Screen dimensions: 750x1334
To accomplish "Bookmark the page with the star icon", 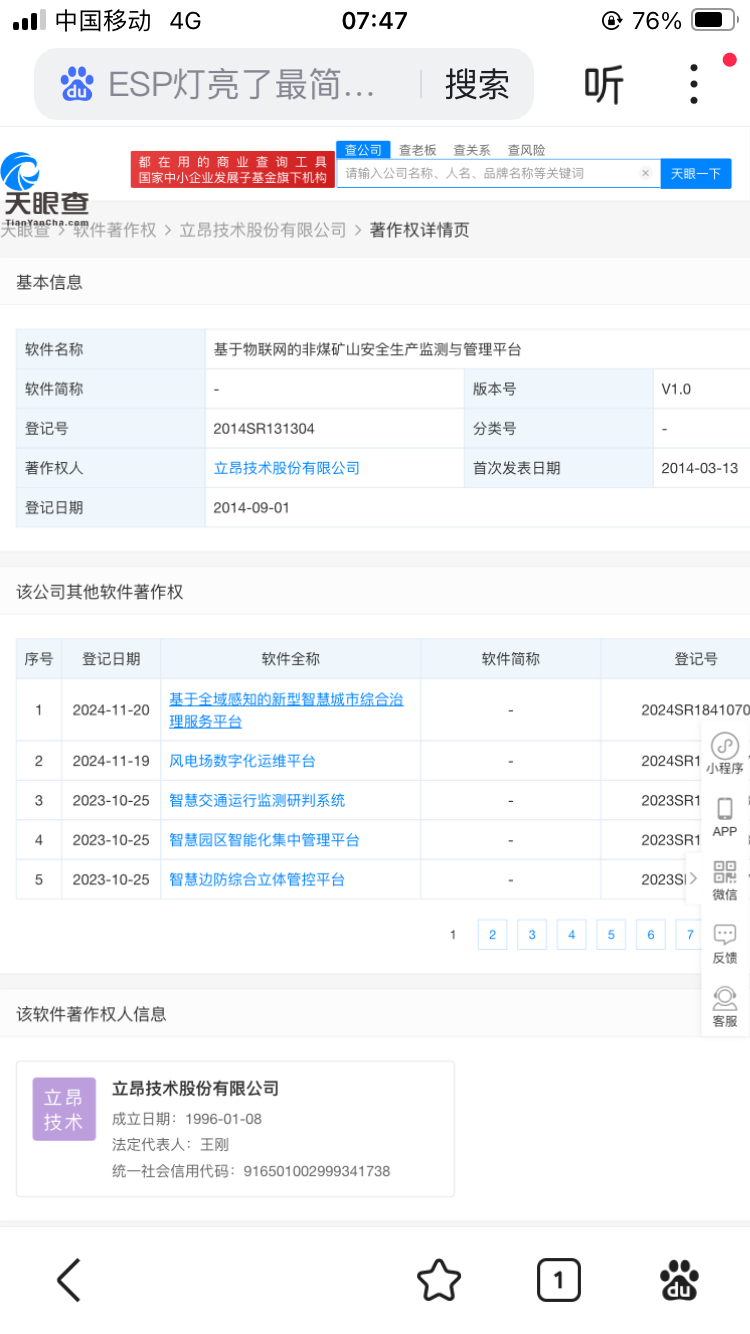I will pyautogui.click(x=438, y=1280).
